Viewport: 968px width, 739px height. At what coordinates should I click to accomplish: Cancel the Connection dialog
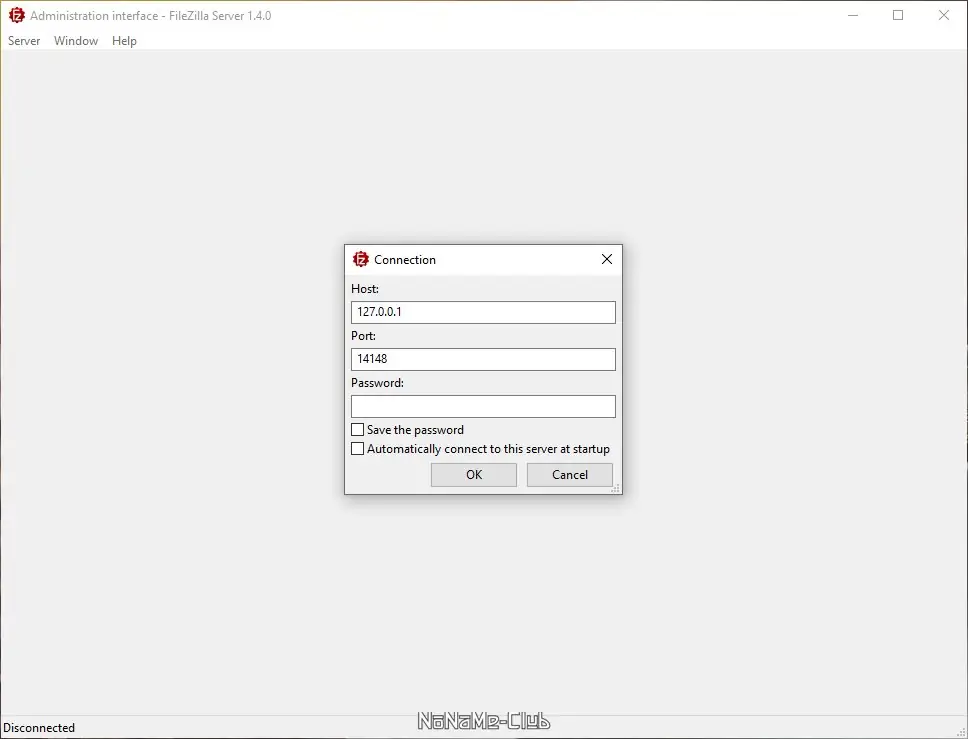570,475
